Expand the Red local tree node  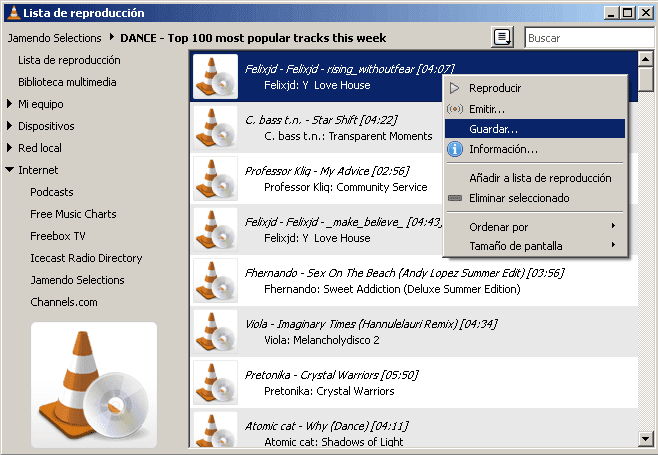(x=10, y=148)
